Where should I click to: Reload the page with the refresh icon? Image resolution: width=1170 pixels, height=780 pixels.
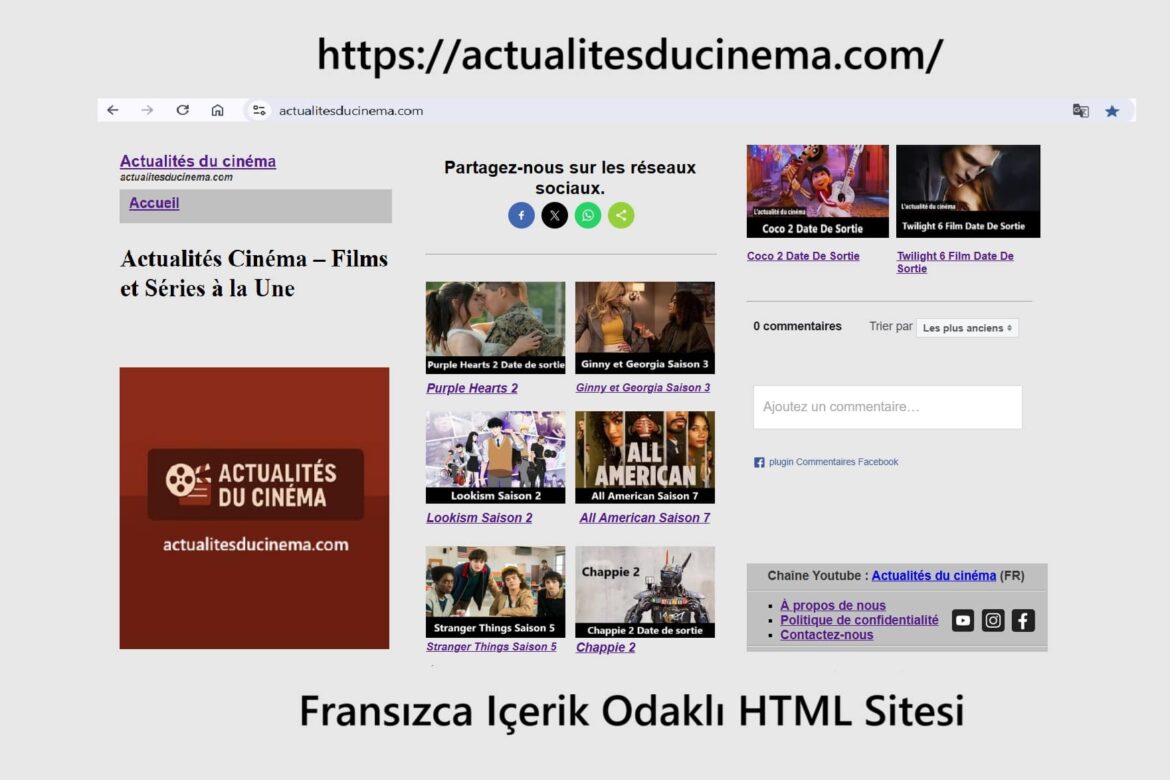182,111
